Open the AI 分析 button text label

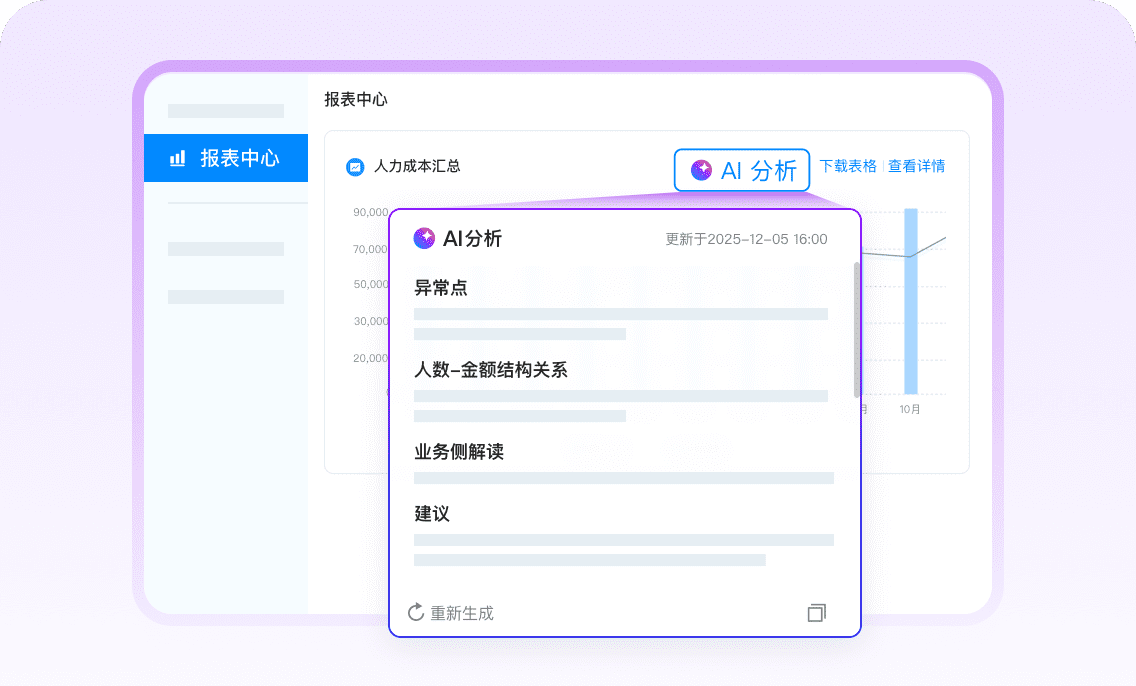(x=759, y=170)
